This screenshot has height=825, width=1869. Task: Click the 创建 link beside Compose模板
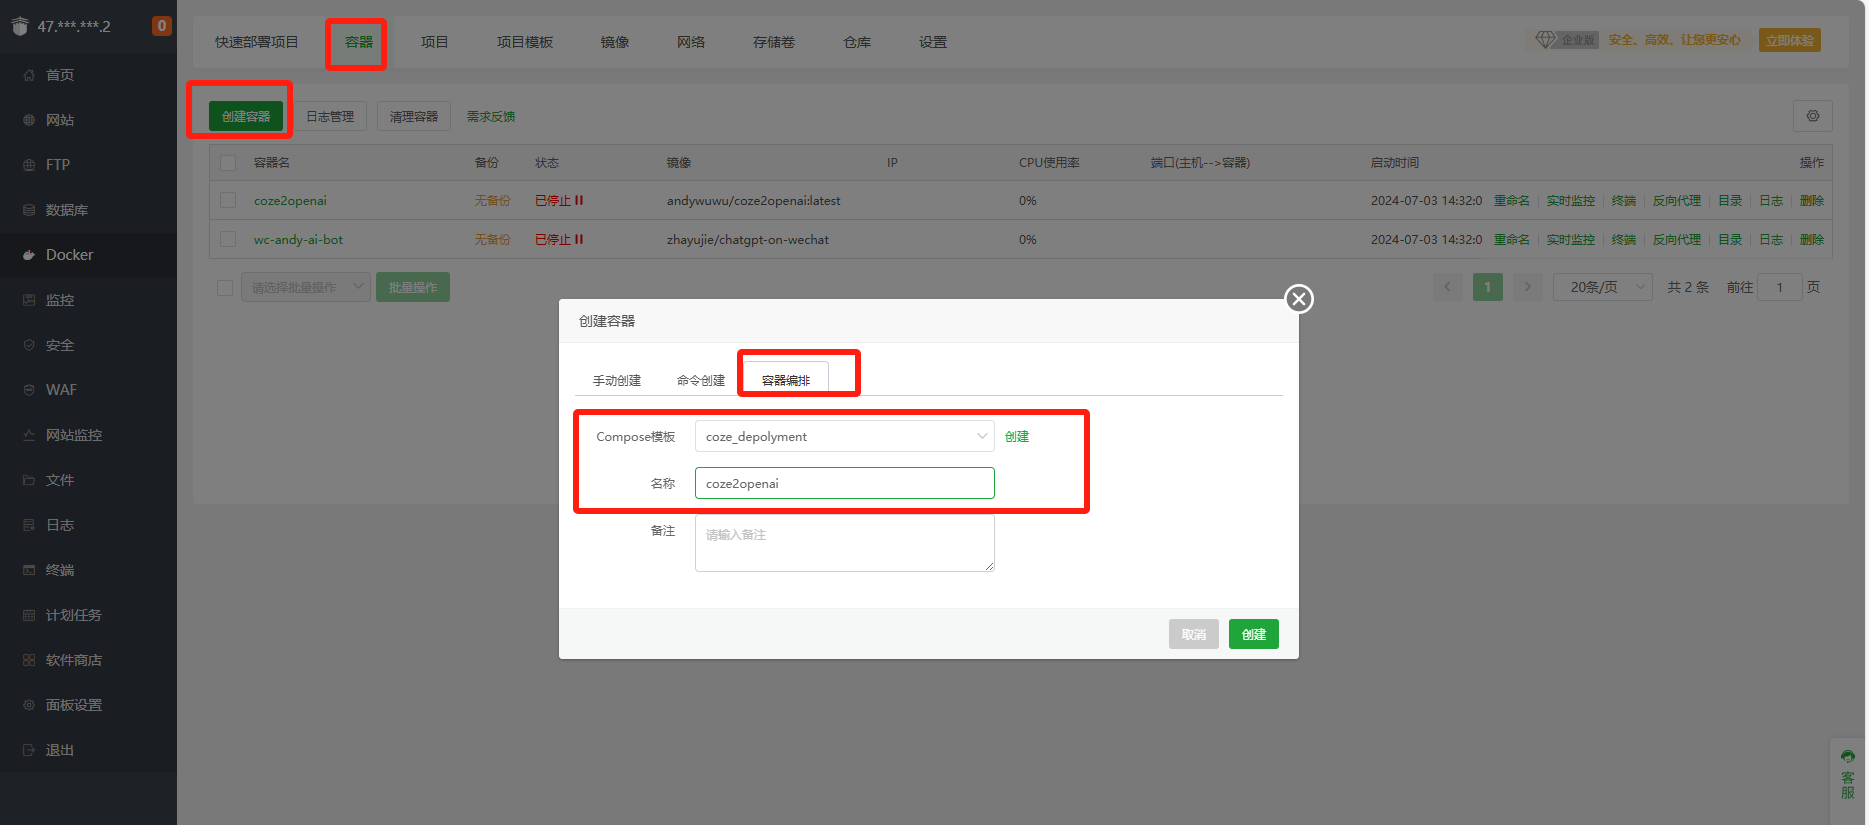[x=1017, y=436]
